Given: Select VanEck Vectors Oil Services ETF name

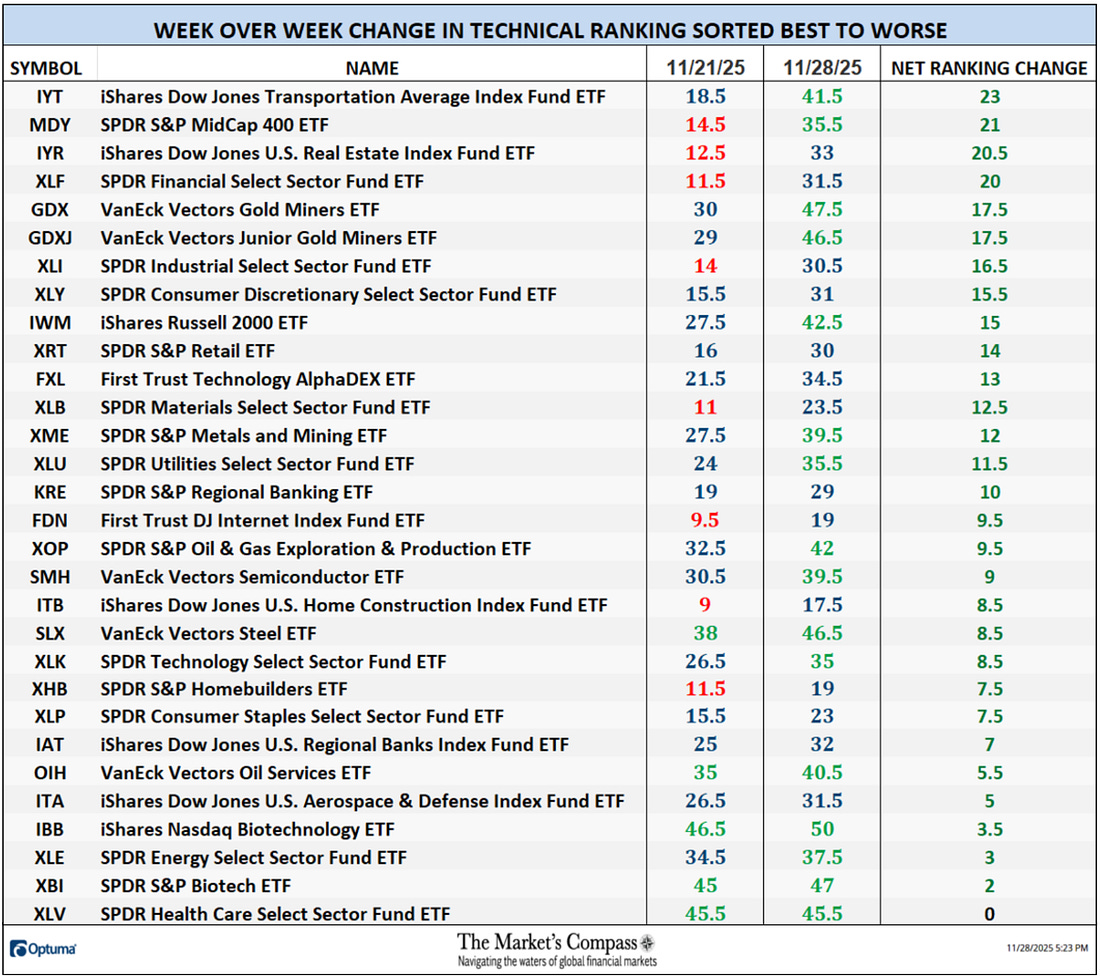Looking at the screenshot, I should pos(236,773).
